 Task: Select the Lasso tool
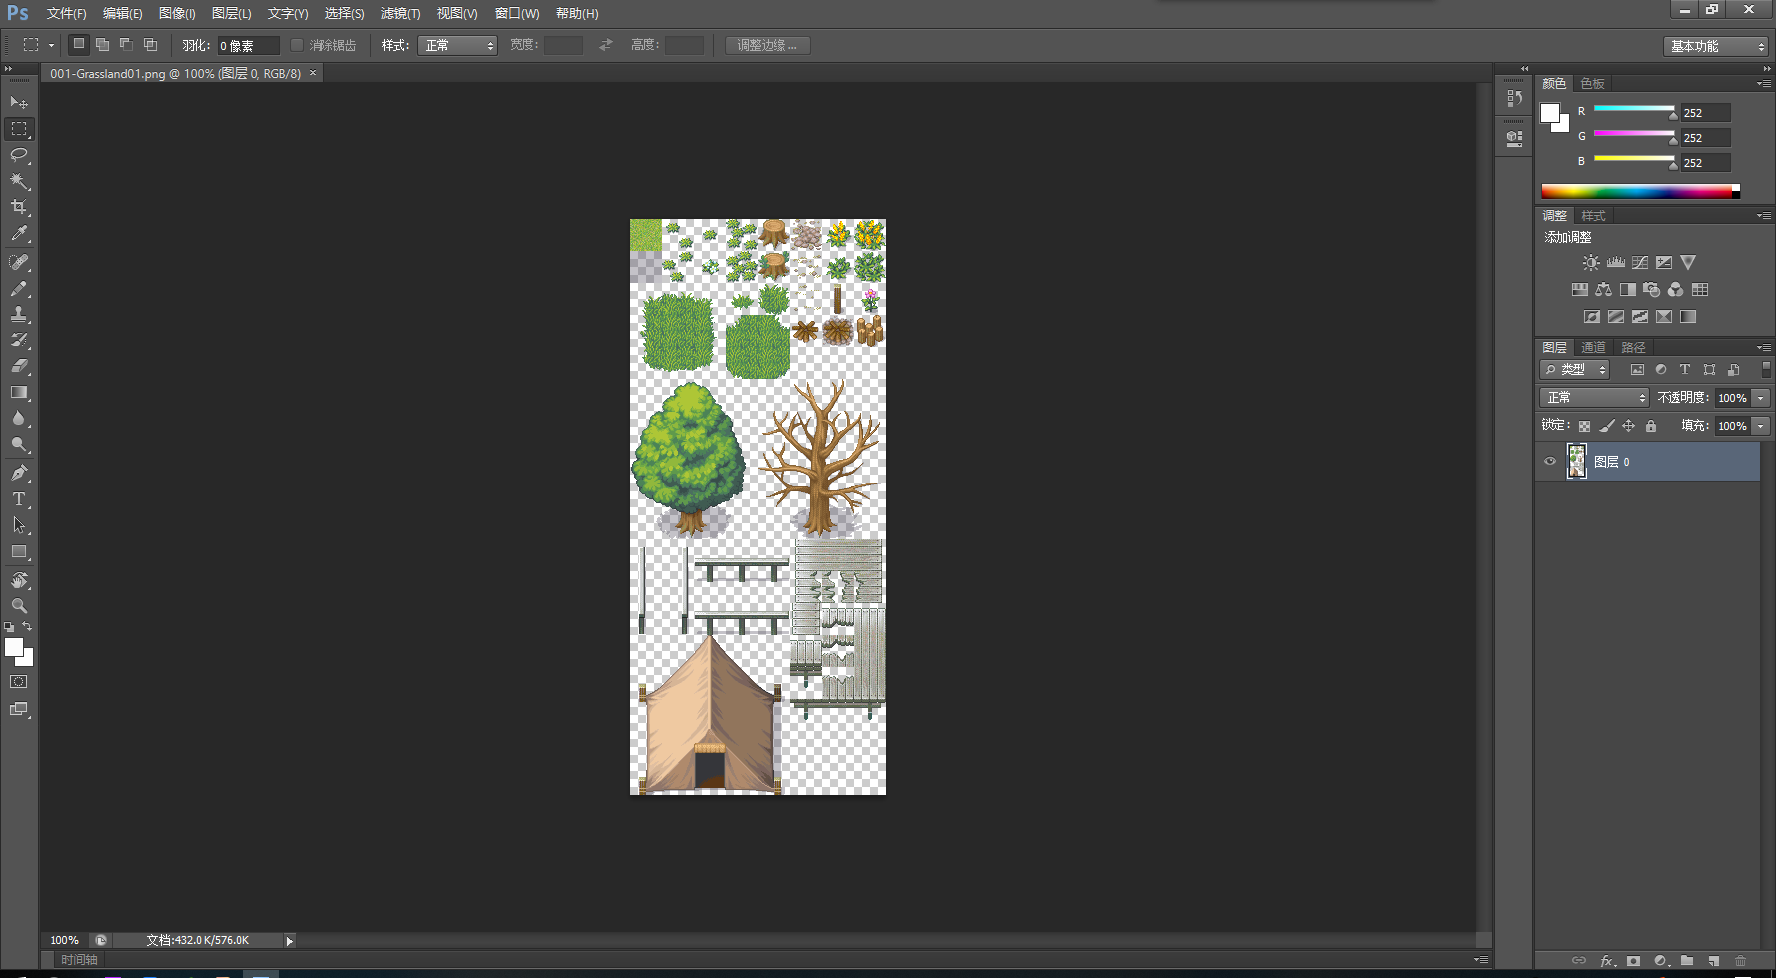(x=19, y=155)
